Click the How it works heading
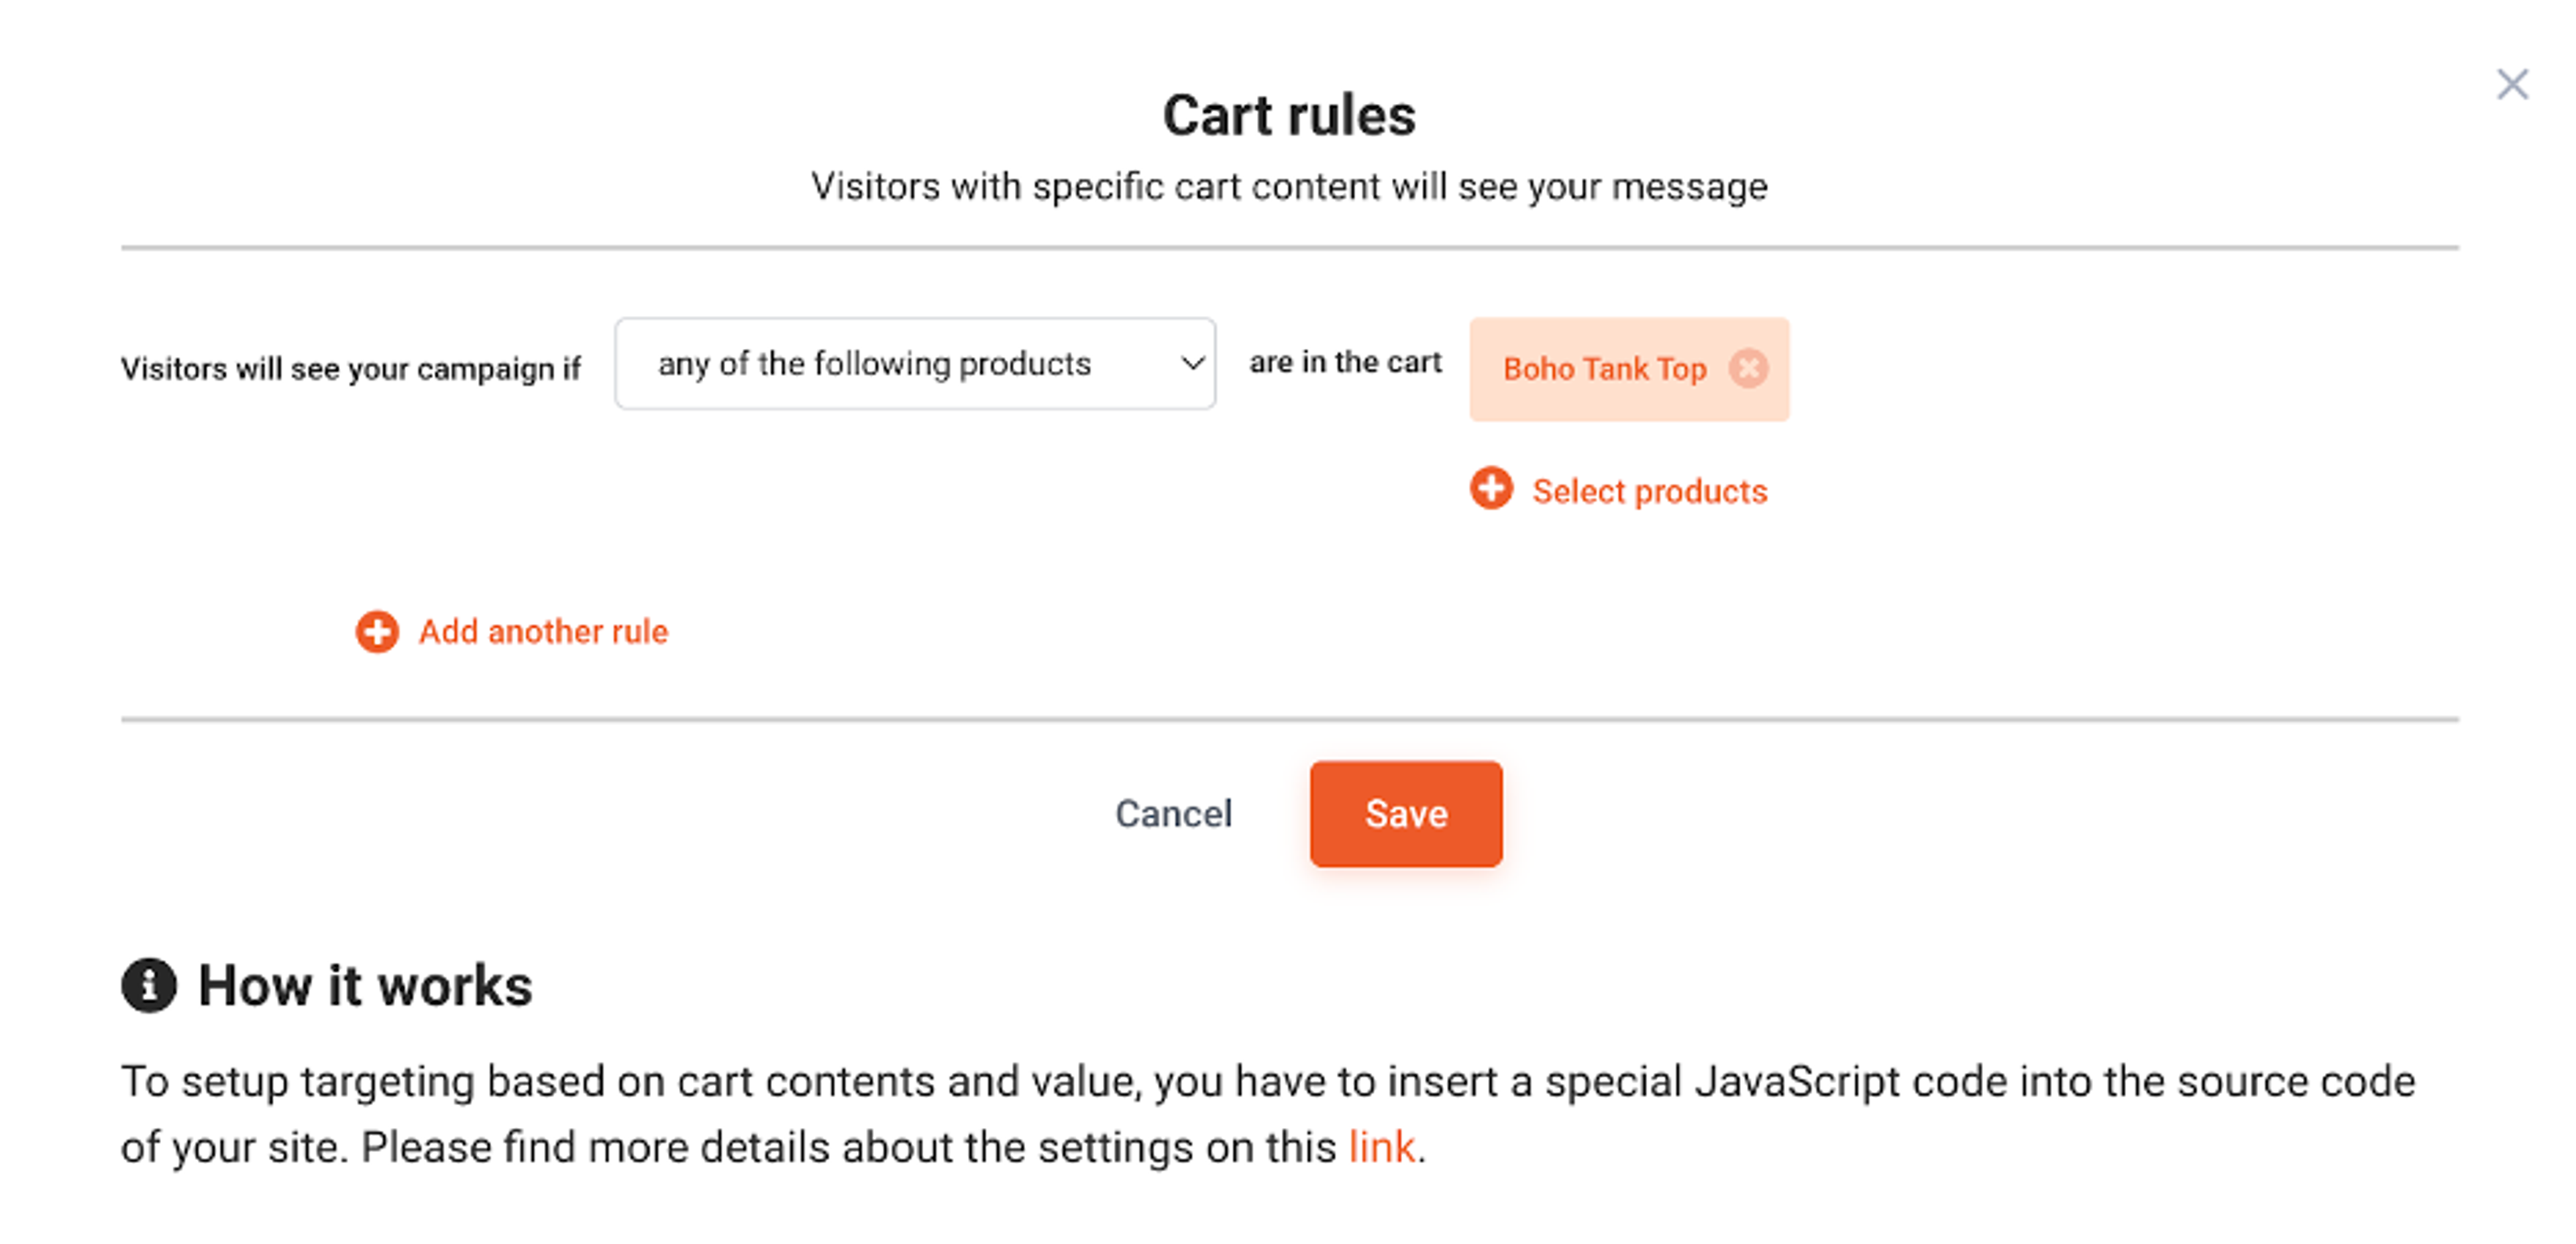Screen dimensions: 2576x1244 coord(365,986)
